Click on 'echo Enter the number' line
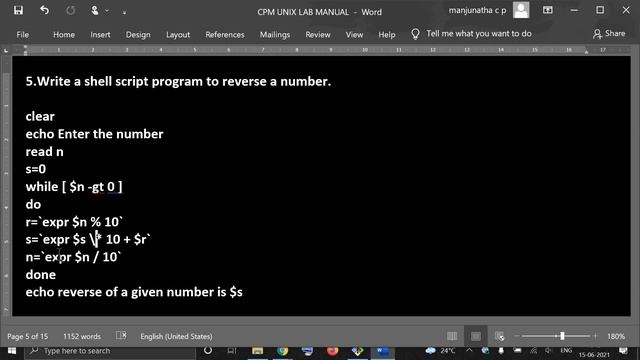The image size is (640, 360). click(x=94, y=134)
